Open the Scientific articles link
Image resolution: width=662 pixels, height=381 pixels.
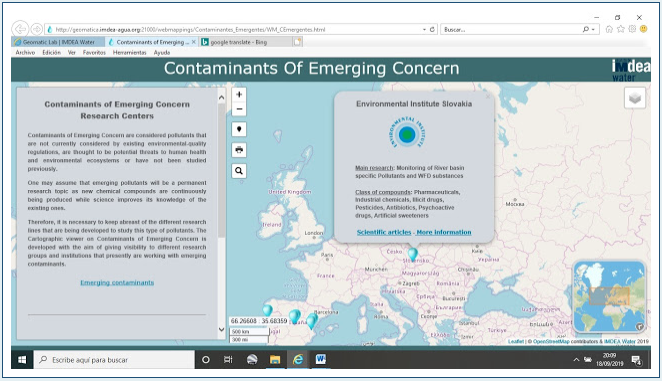pos(384,232)
